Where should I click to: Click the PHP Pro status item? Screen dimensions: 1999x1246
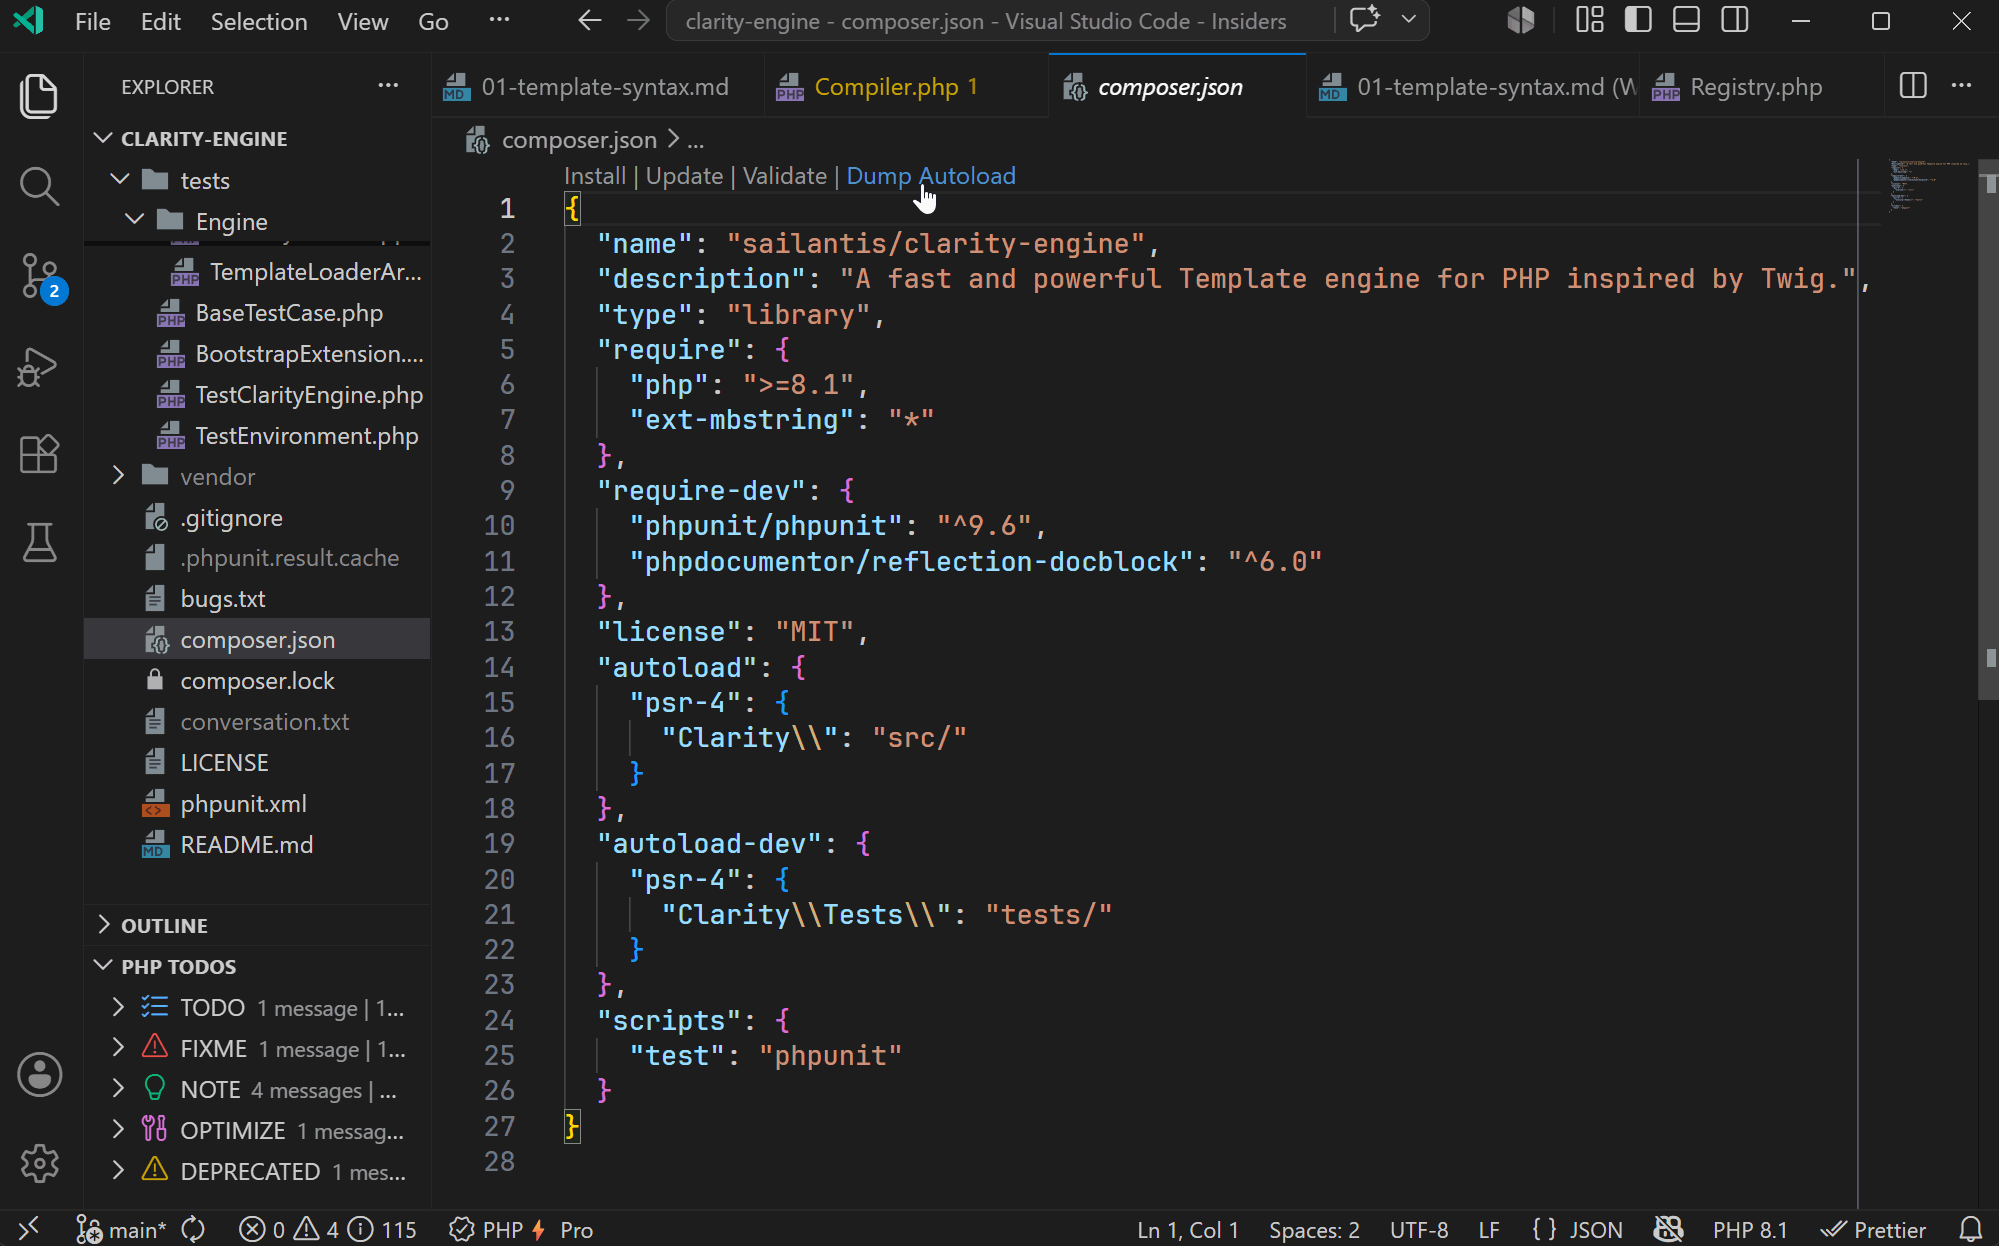[x=521, y=1229]
